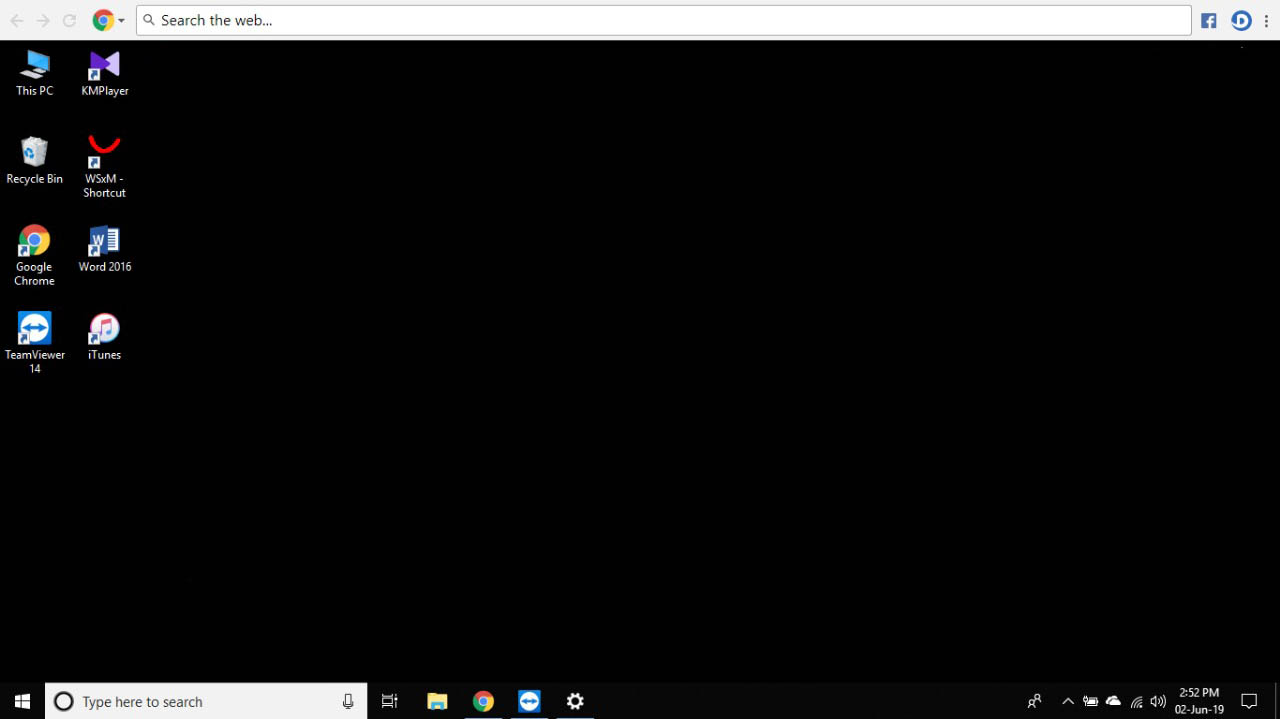This screenshot has width=1280, height=719.
Task: Open File Explorer from the taskbar
Action: 437,701
